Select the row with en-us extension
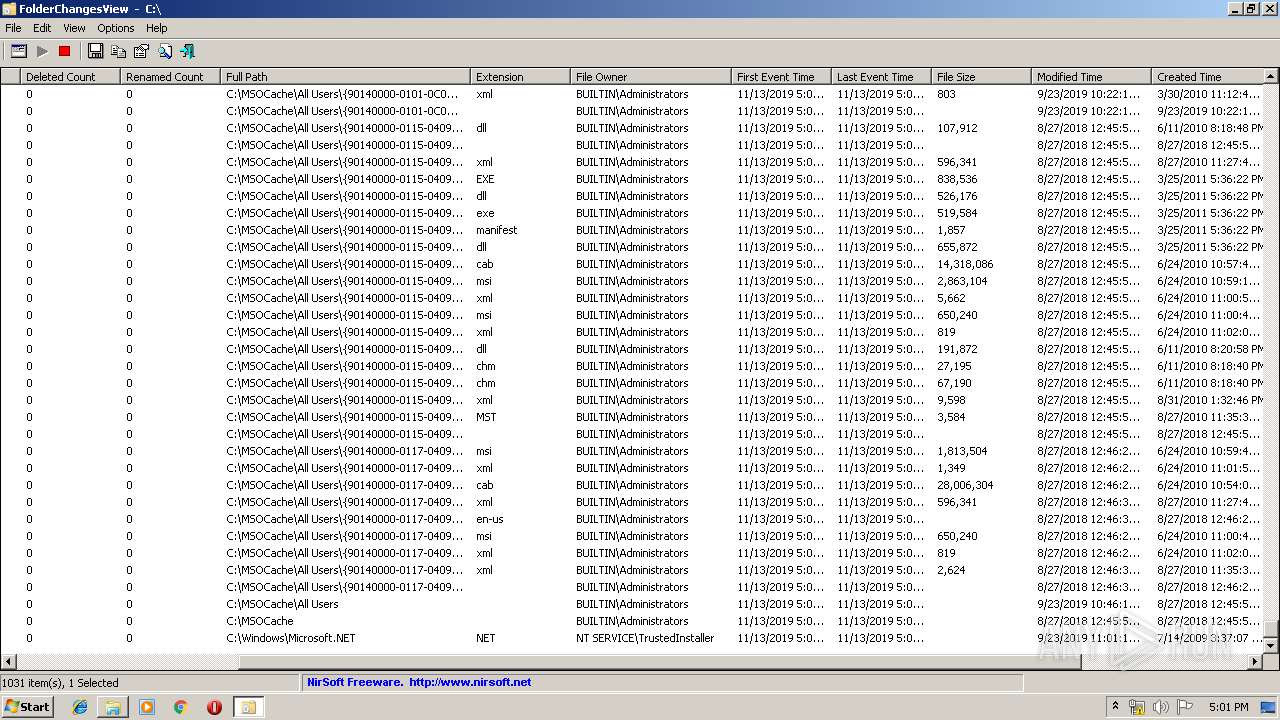The width and height of the screenshot is (1280, 720). coord(632,519)
